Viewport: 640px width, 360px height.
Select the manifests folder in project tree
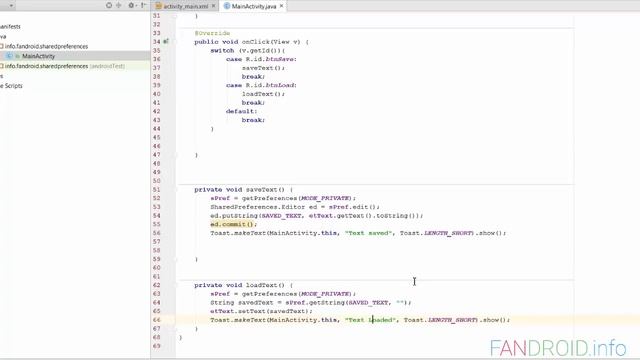10,27
